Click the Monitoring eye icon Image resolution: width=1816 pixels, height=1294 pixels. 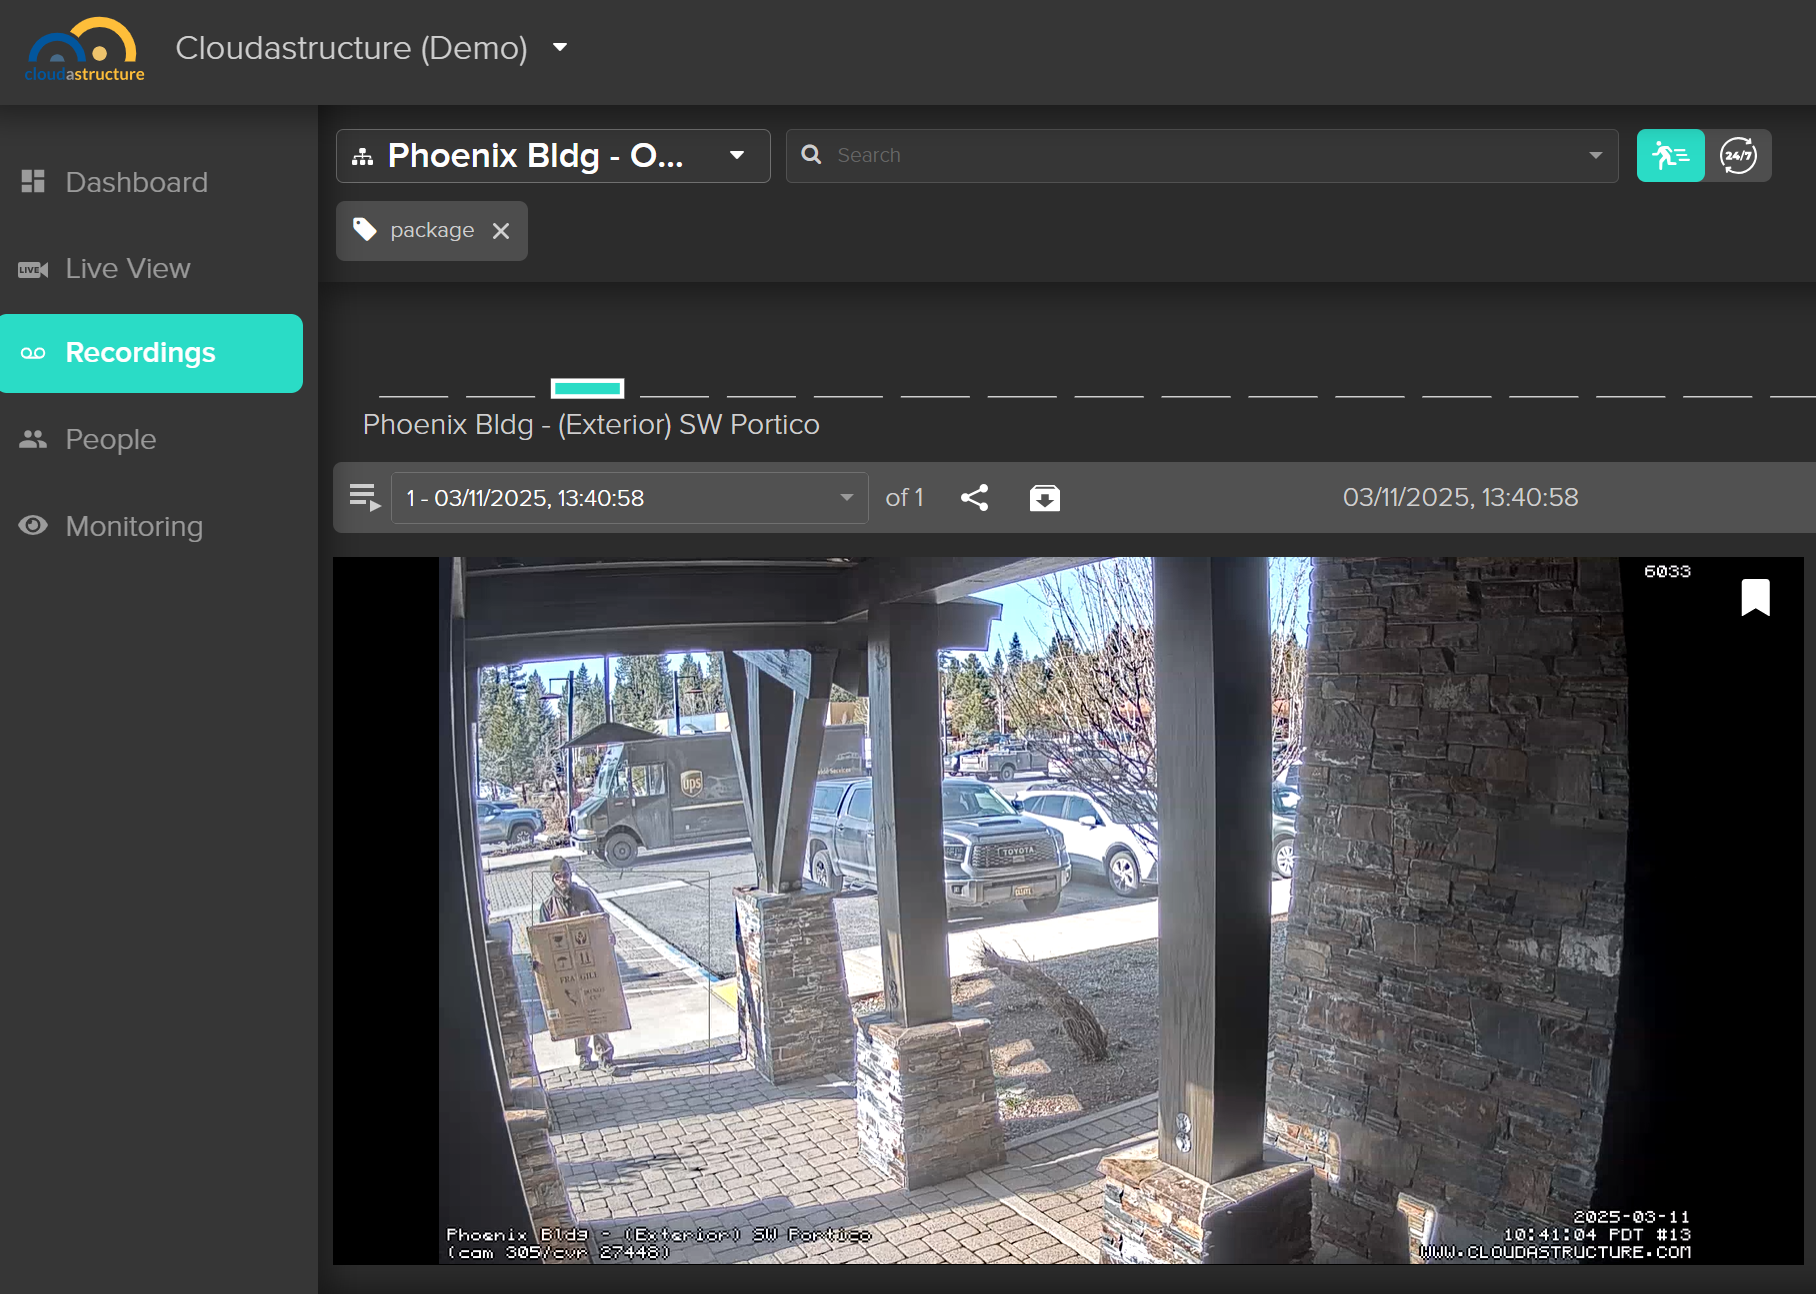coord(33,525)
